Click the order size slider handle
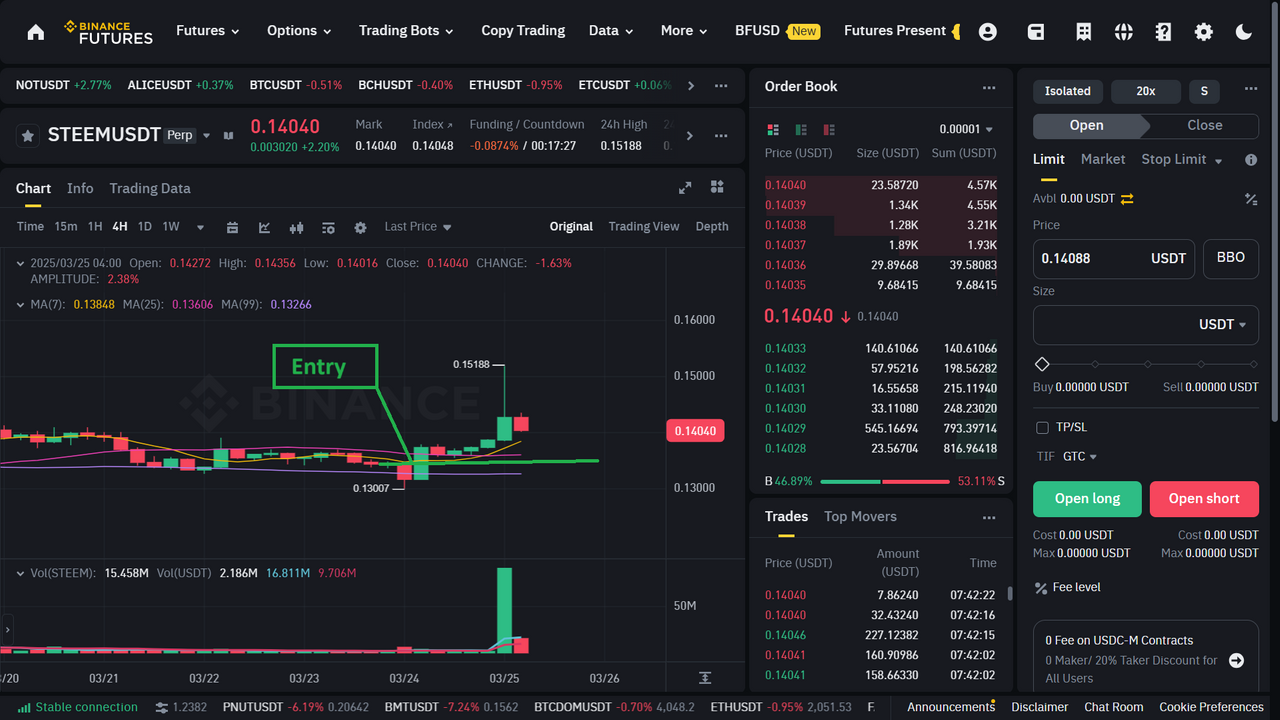1280x720 pixels. click(1042, 364)
